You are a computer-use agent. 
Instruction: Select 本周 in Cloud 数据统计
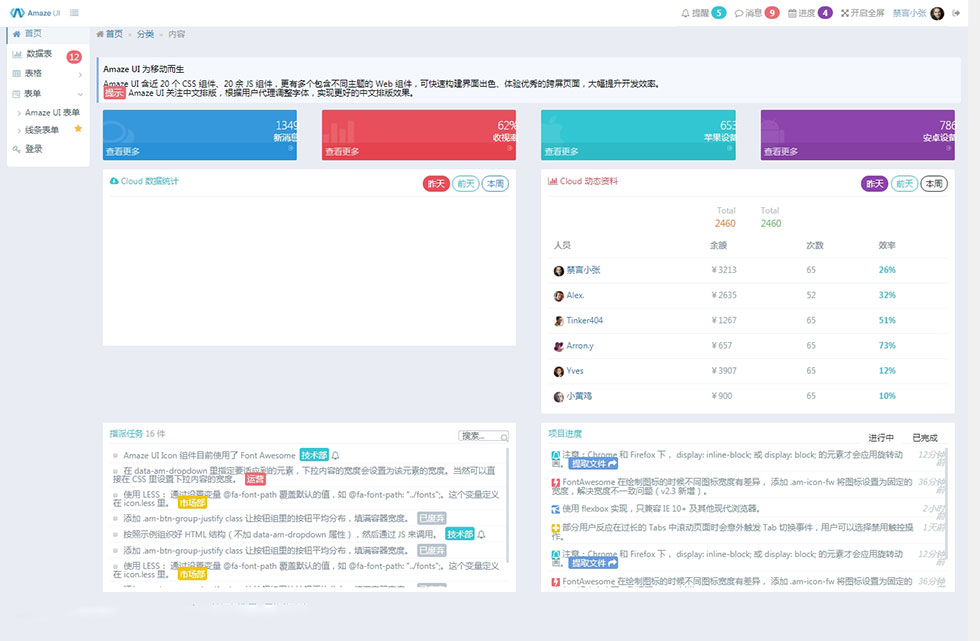click(496, 184)
